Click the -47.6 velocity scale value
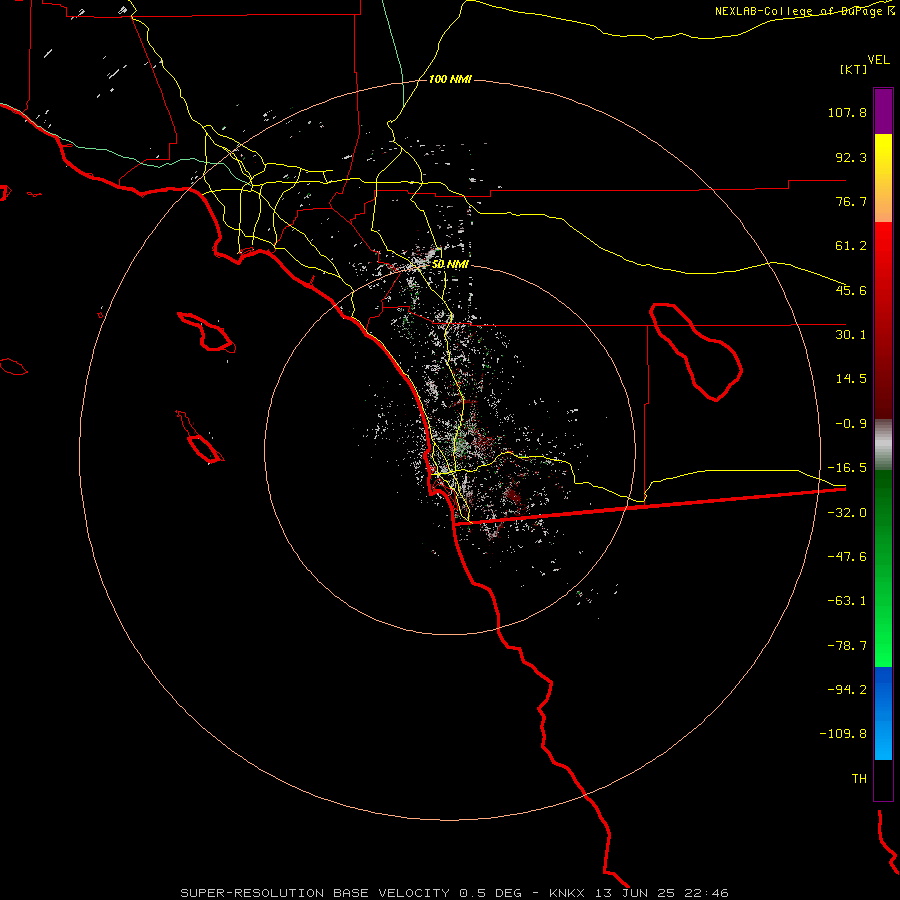This screenshot has width=900, height=900. [x=847, y=557]
